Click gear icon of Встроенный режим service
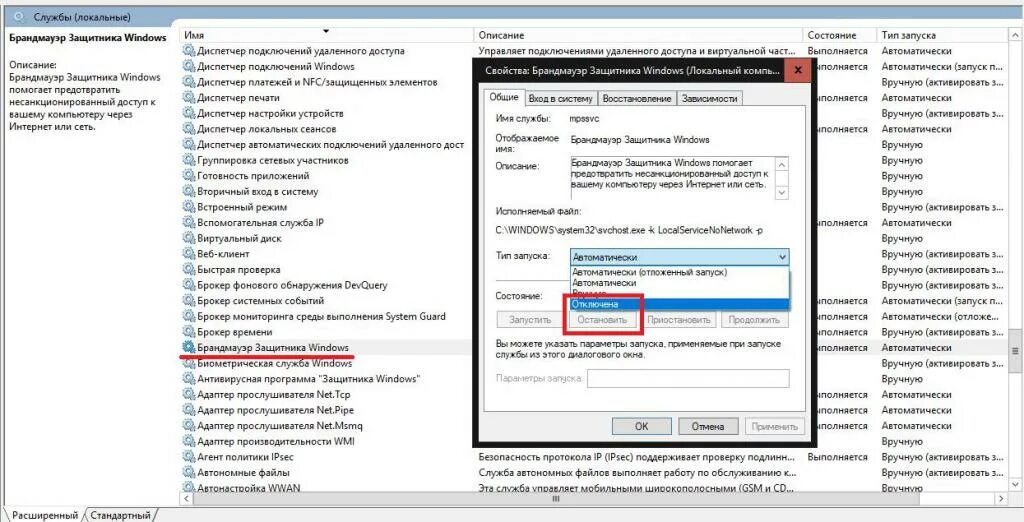 (x=189, y=207)
